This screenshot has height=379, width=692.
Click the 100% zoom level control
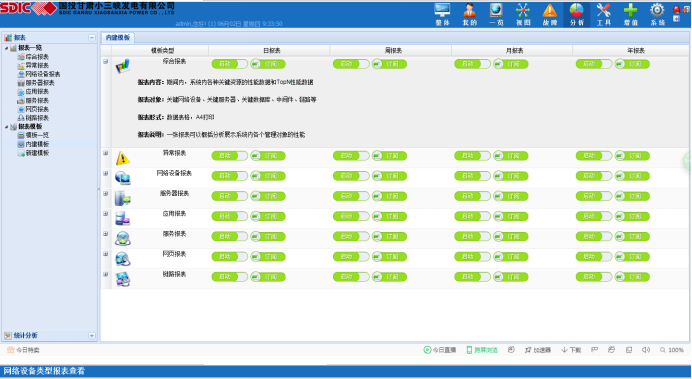tap(672, 350)
